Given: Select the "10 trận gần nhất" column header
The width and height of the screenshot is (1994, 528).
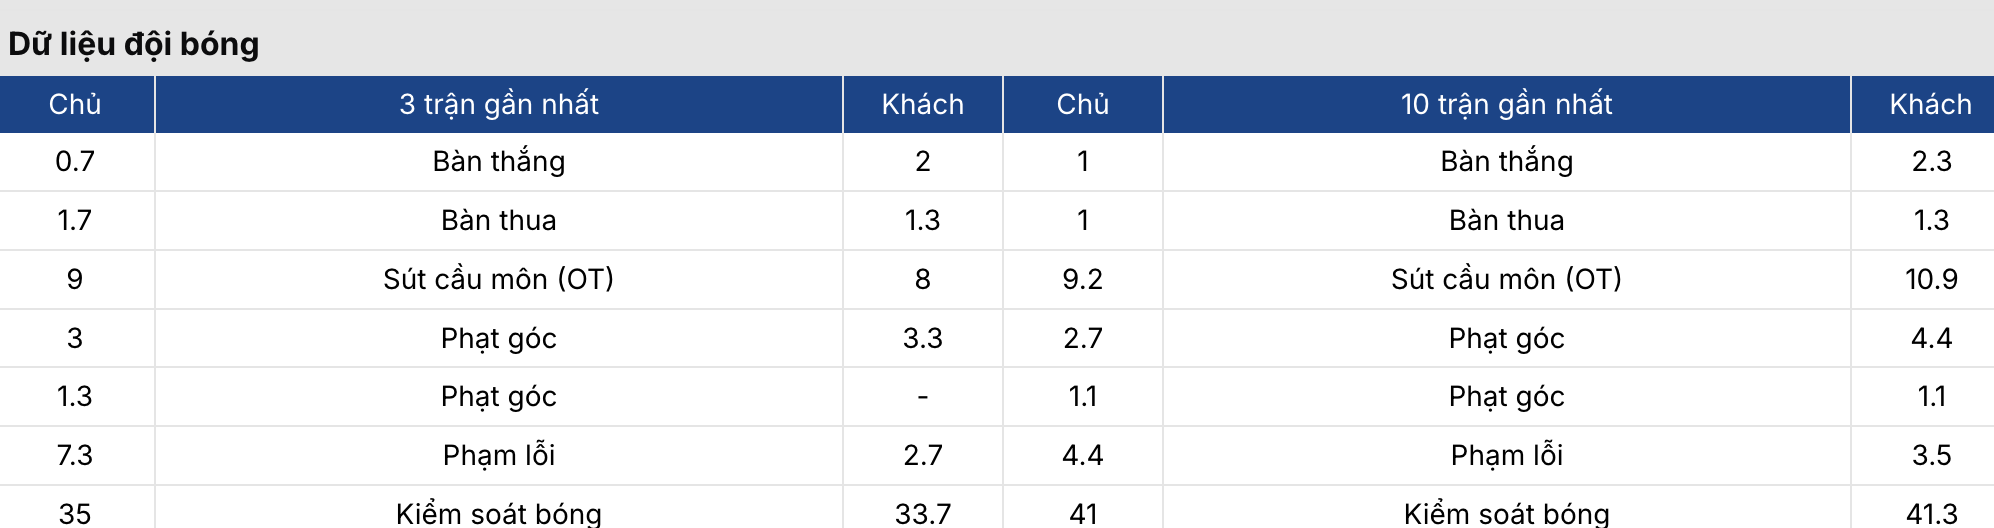Looking at the screenshot, I should click(1507, 104).
